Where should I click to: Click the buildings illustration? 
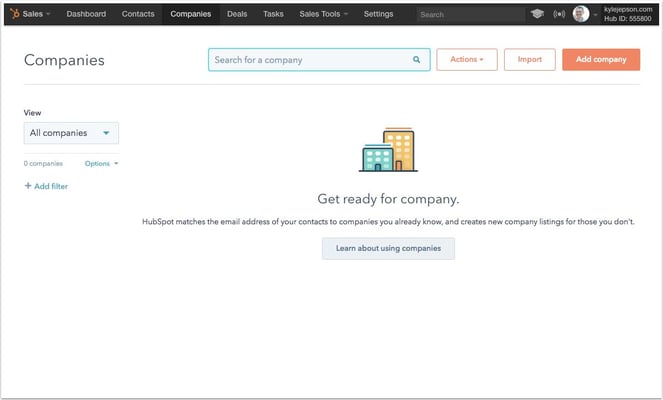click(x=387, y=150)
